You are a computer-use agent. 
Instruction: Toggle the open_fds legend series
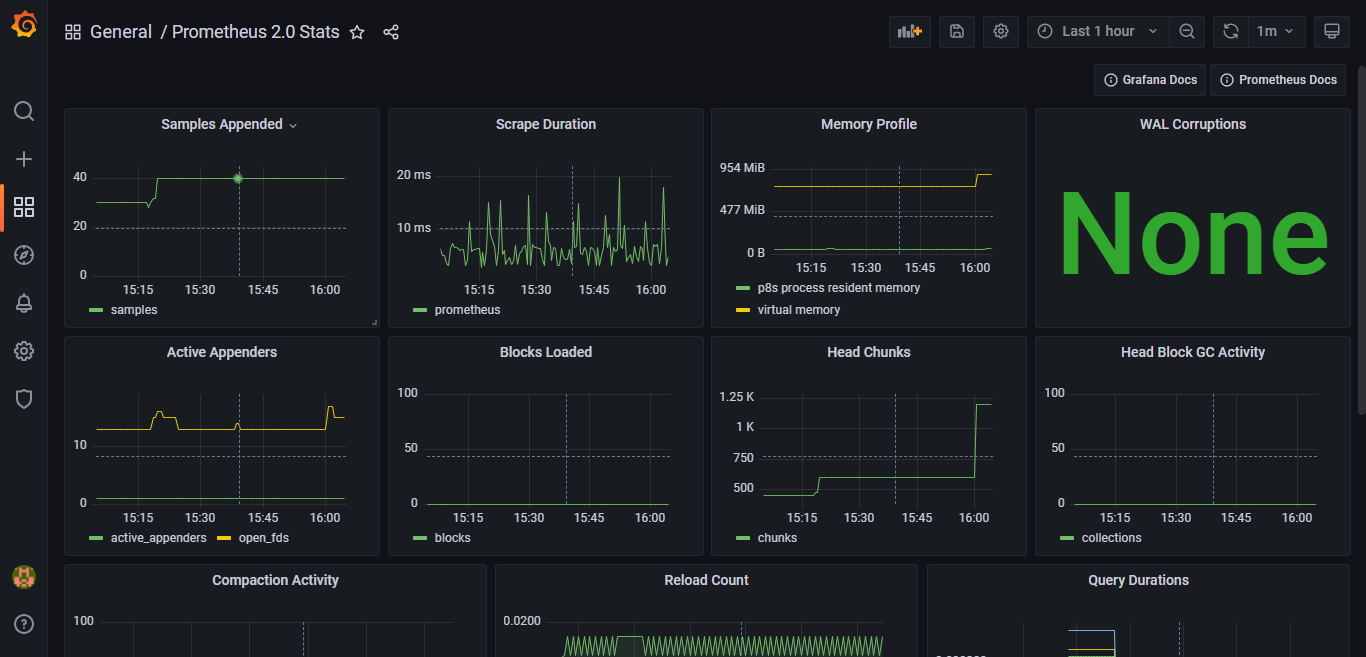pos(264,538)
